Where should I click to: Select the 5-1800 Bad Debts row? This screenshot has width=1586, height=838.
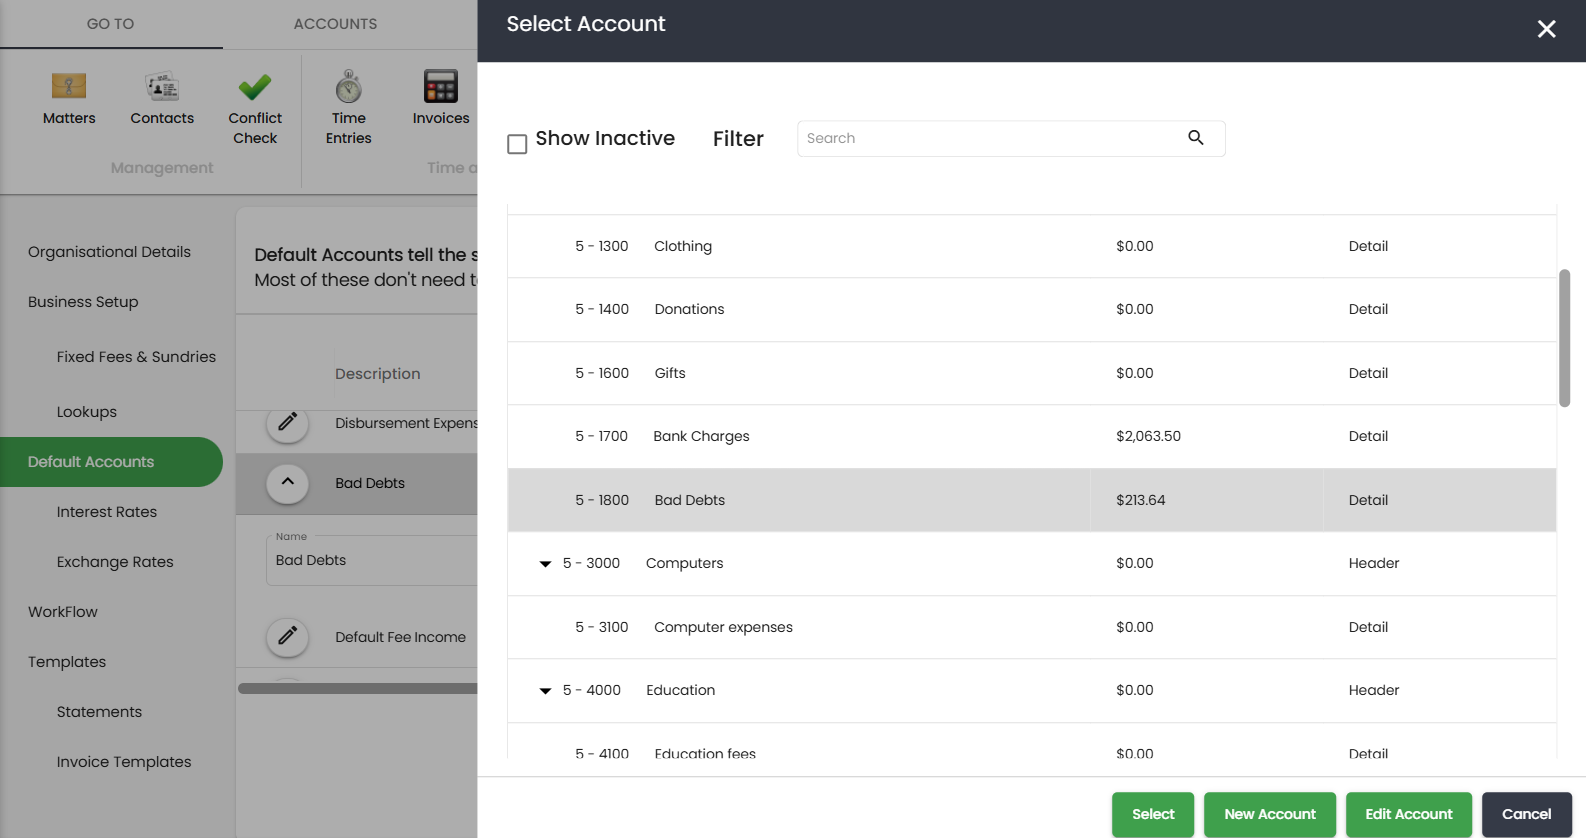tap(1032, 500)
